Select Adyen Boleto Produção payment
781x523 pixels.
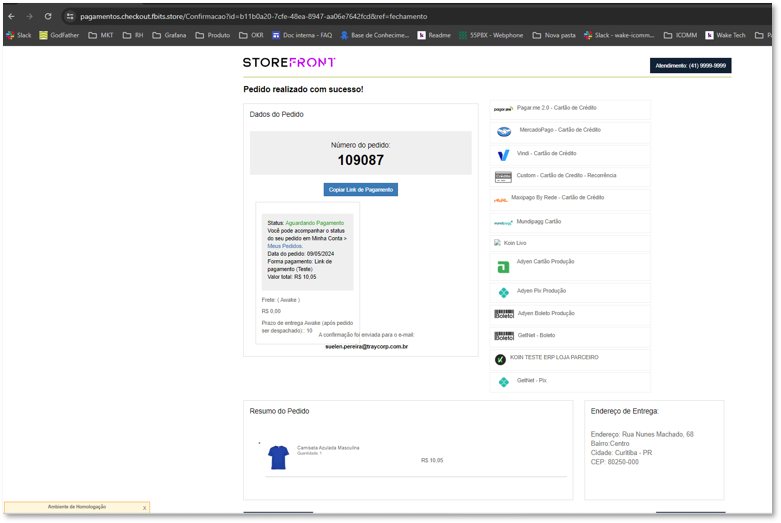click(570, 314)
